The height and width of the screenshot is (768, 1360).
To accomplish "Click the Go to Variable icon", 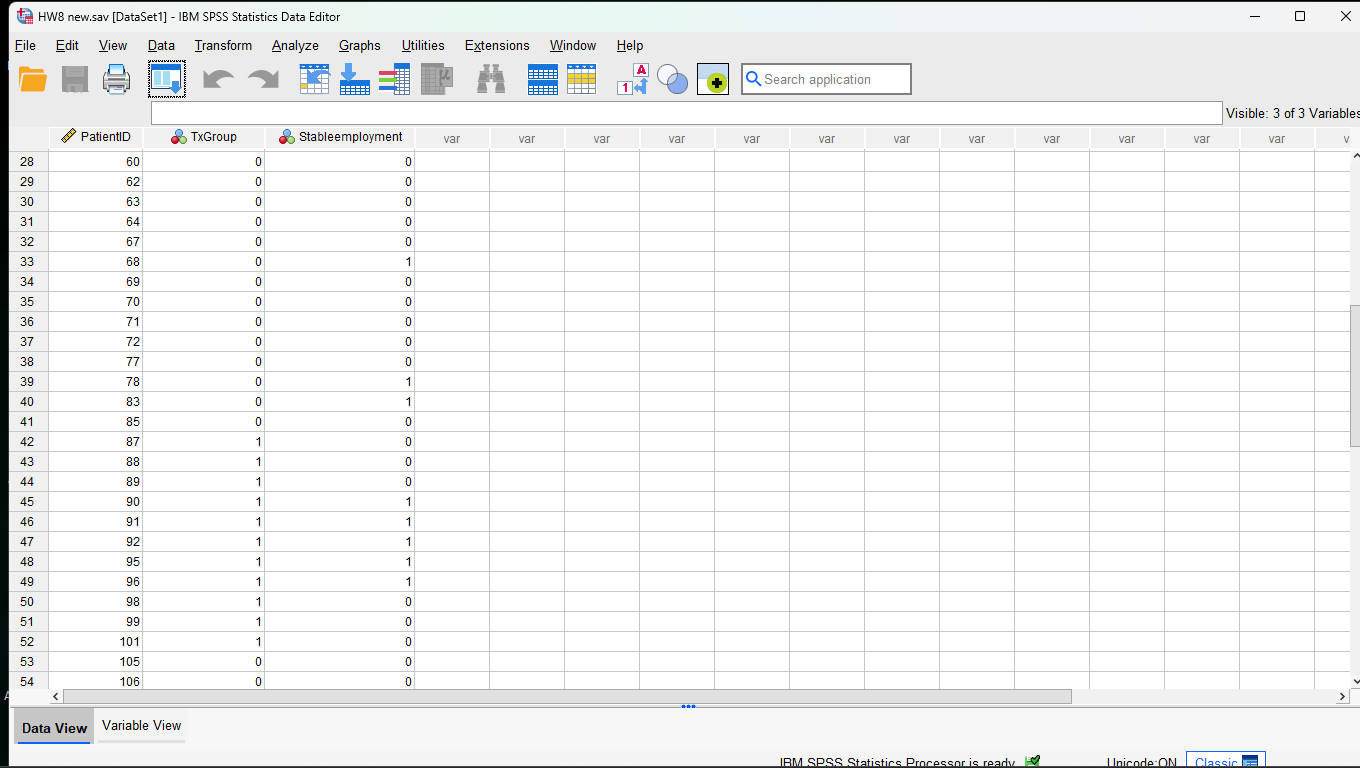I will click(355, 80).
